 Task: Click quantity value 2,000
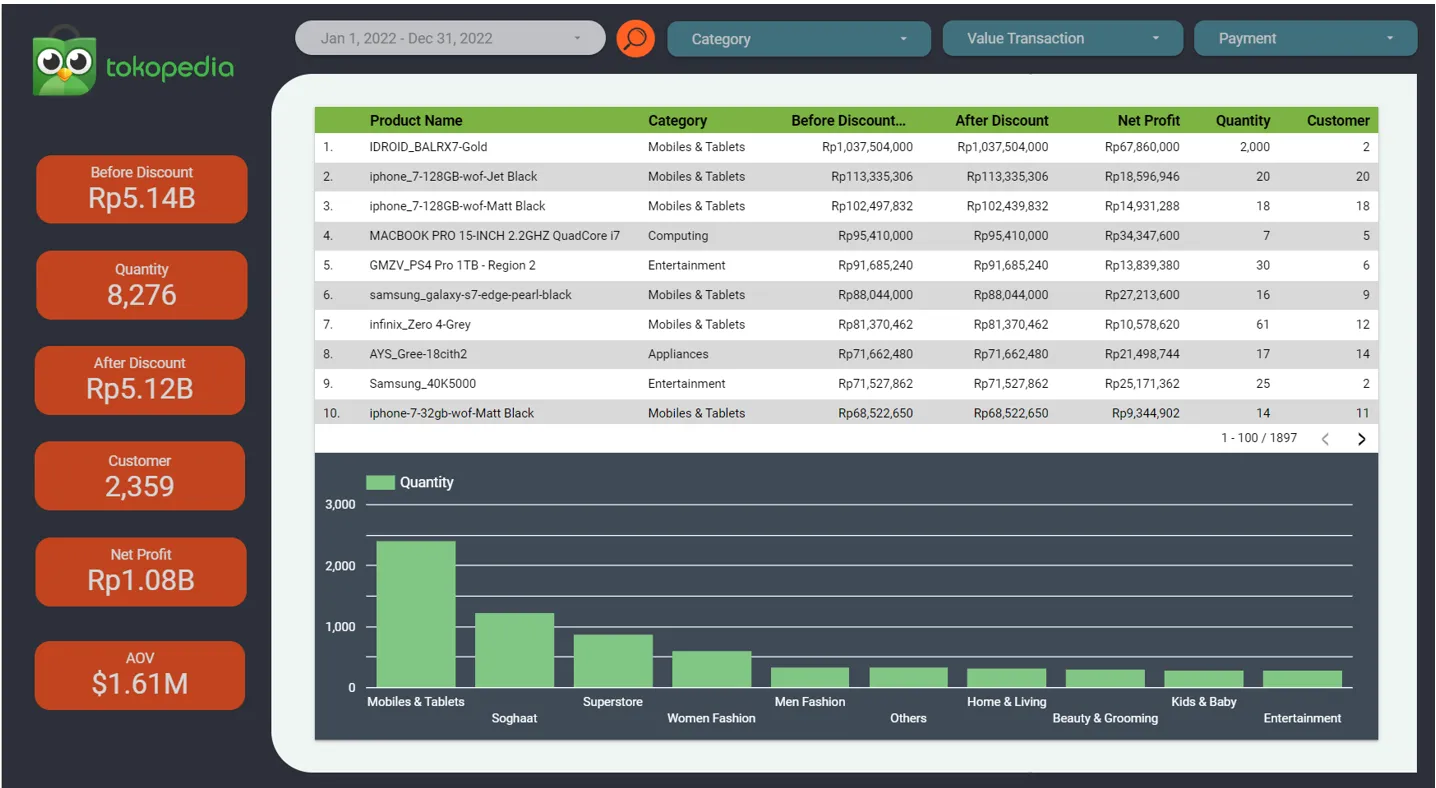click(x=1254, y=147)
